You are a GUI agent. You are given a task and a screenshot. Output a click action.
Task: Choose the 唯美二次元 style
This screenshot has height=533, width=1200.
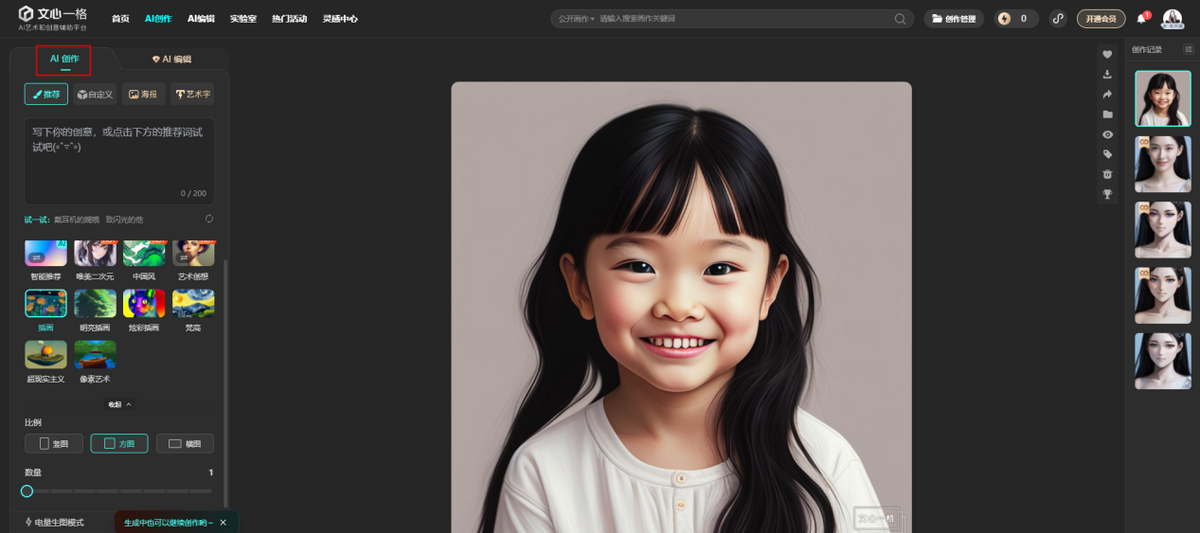click(x=95, y=259)
